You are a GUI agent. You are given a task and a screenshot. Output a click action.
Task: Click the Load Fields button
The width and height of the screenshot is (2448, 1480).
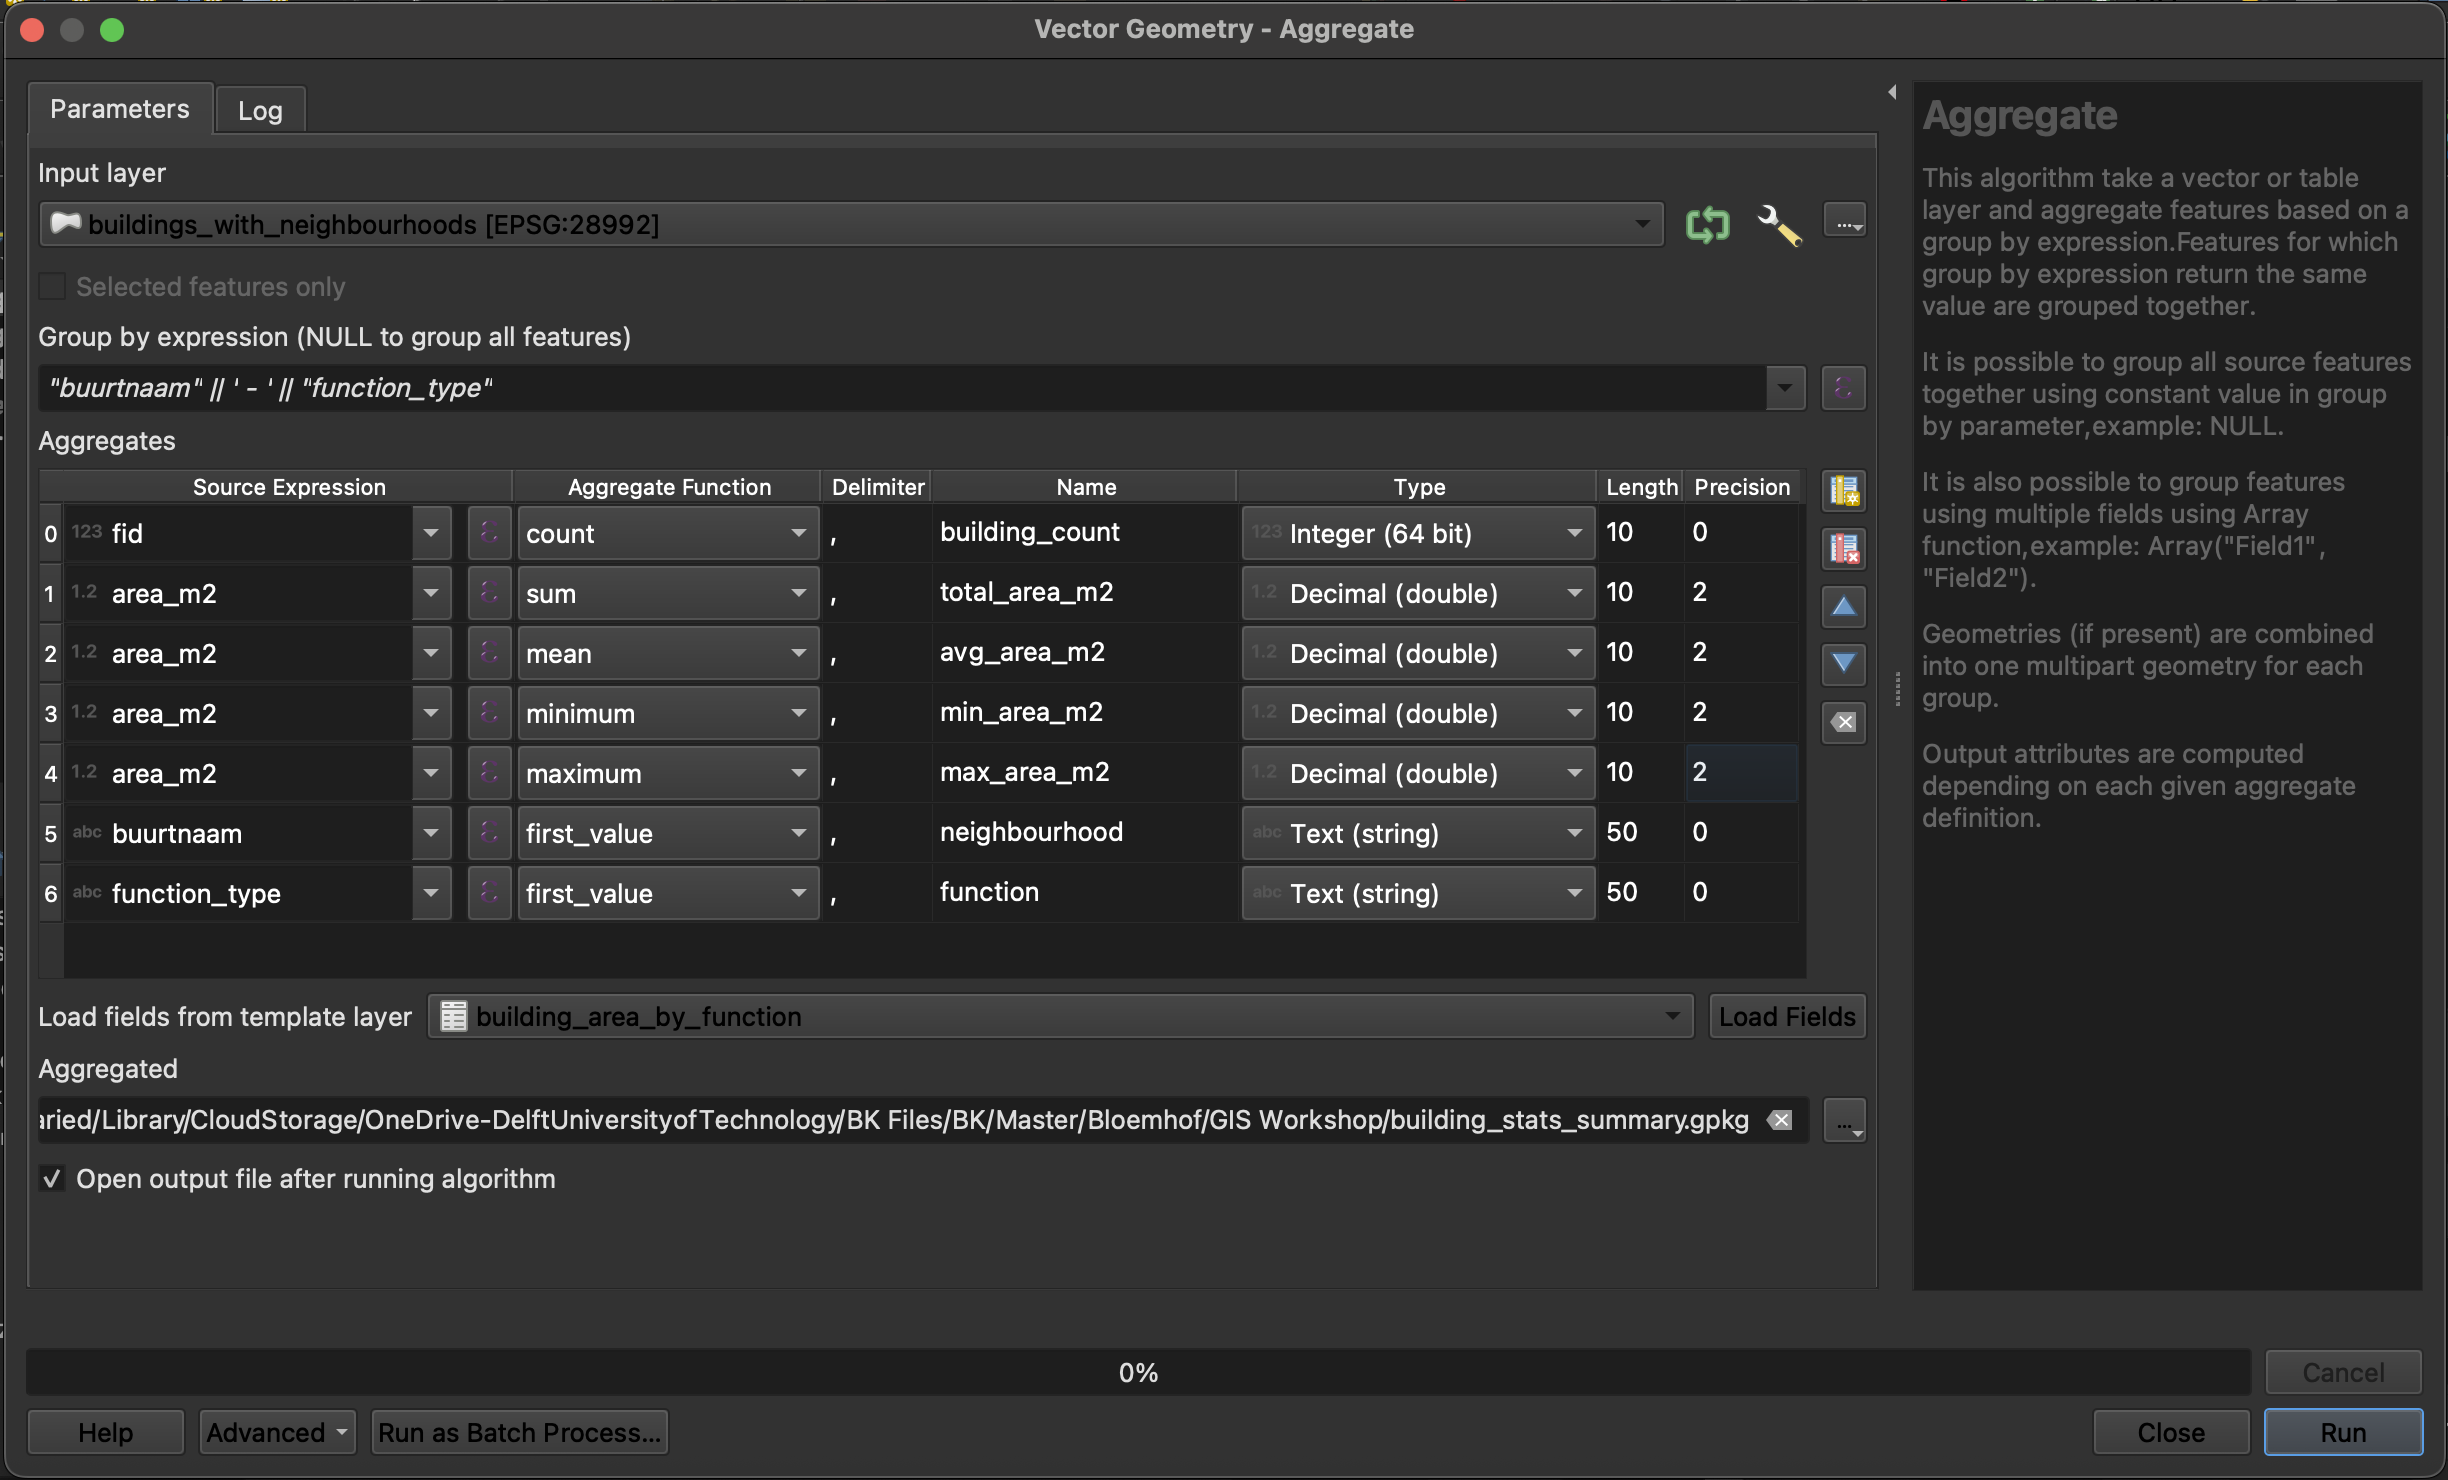click(x=1787, y=1017)
